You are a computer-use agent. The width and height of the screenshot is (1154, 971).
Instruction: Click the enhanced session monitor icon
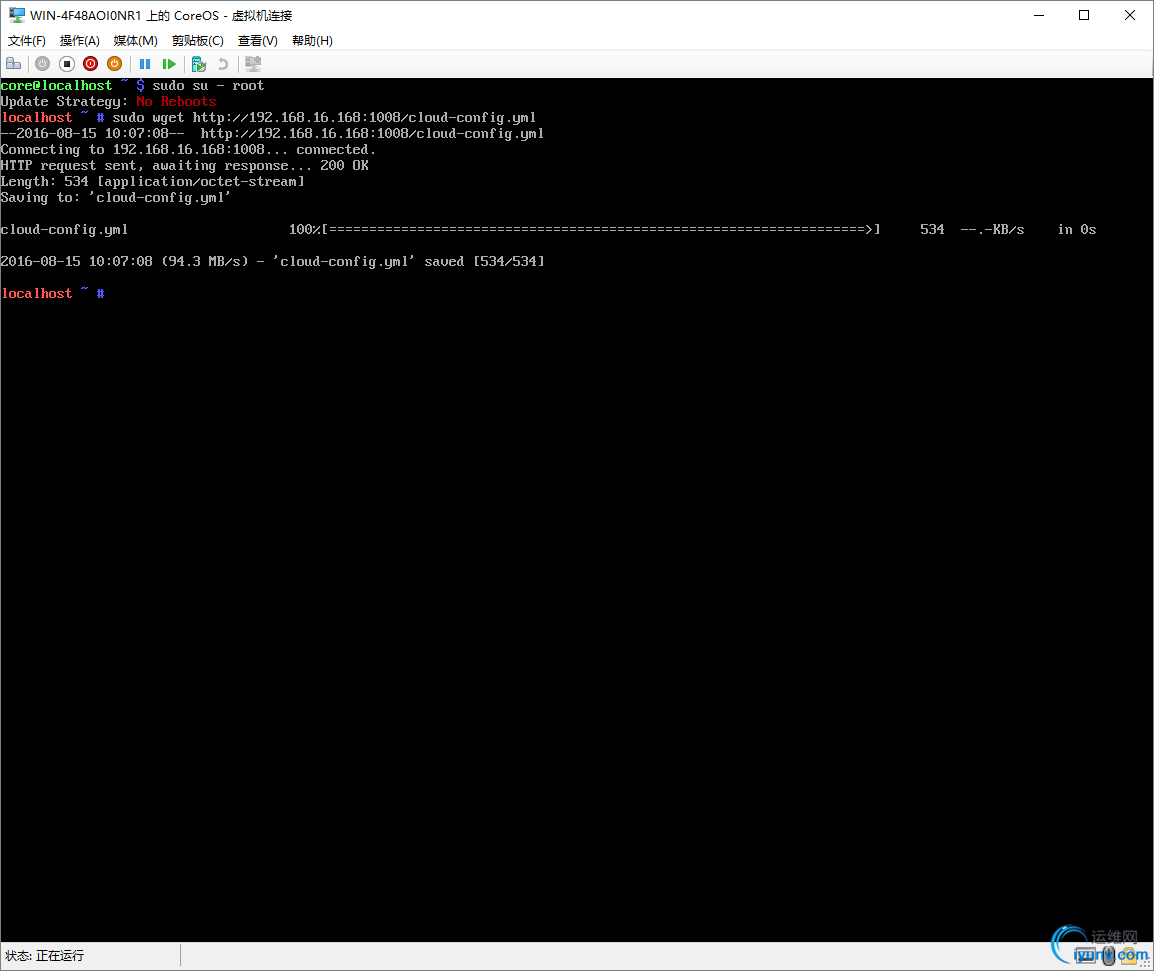click(253, 64)
